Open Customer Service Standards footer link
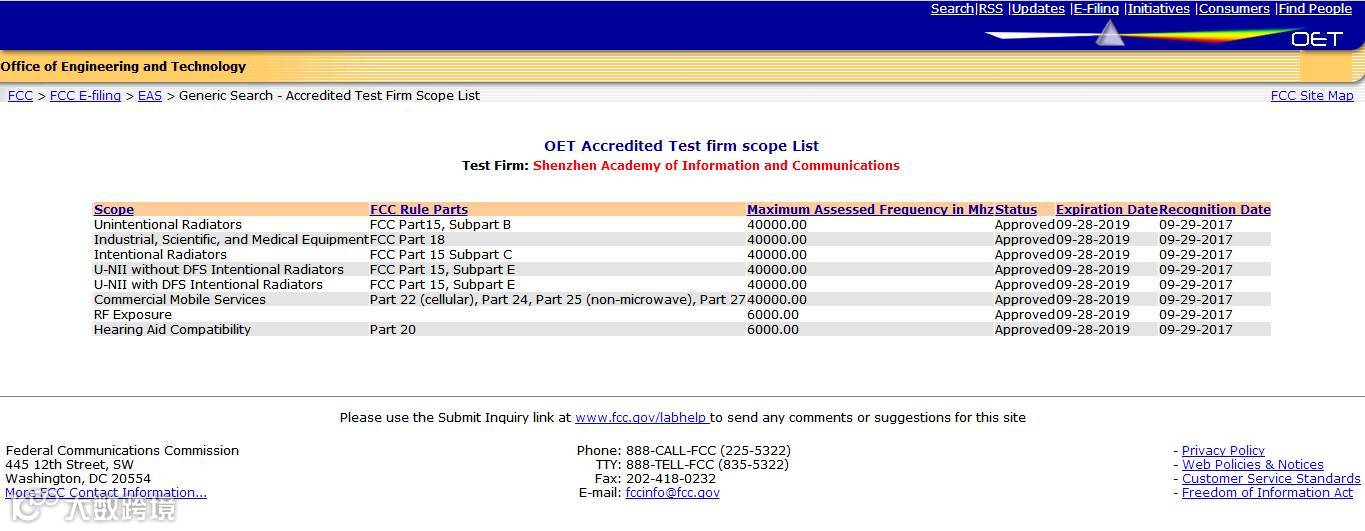 pos(1271,479)
